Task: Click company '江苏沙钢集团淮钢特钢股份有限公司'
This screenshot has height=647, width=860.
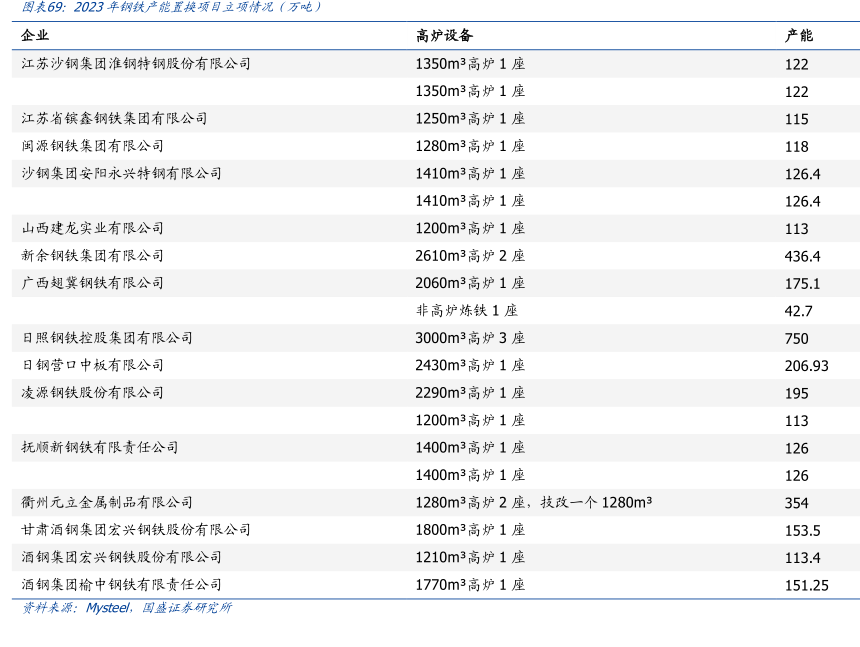Action: click(136, 64)
